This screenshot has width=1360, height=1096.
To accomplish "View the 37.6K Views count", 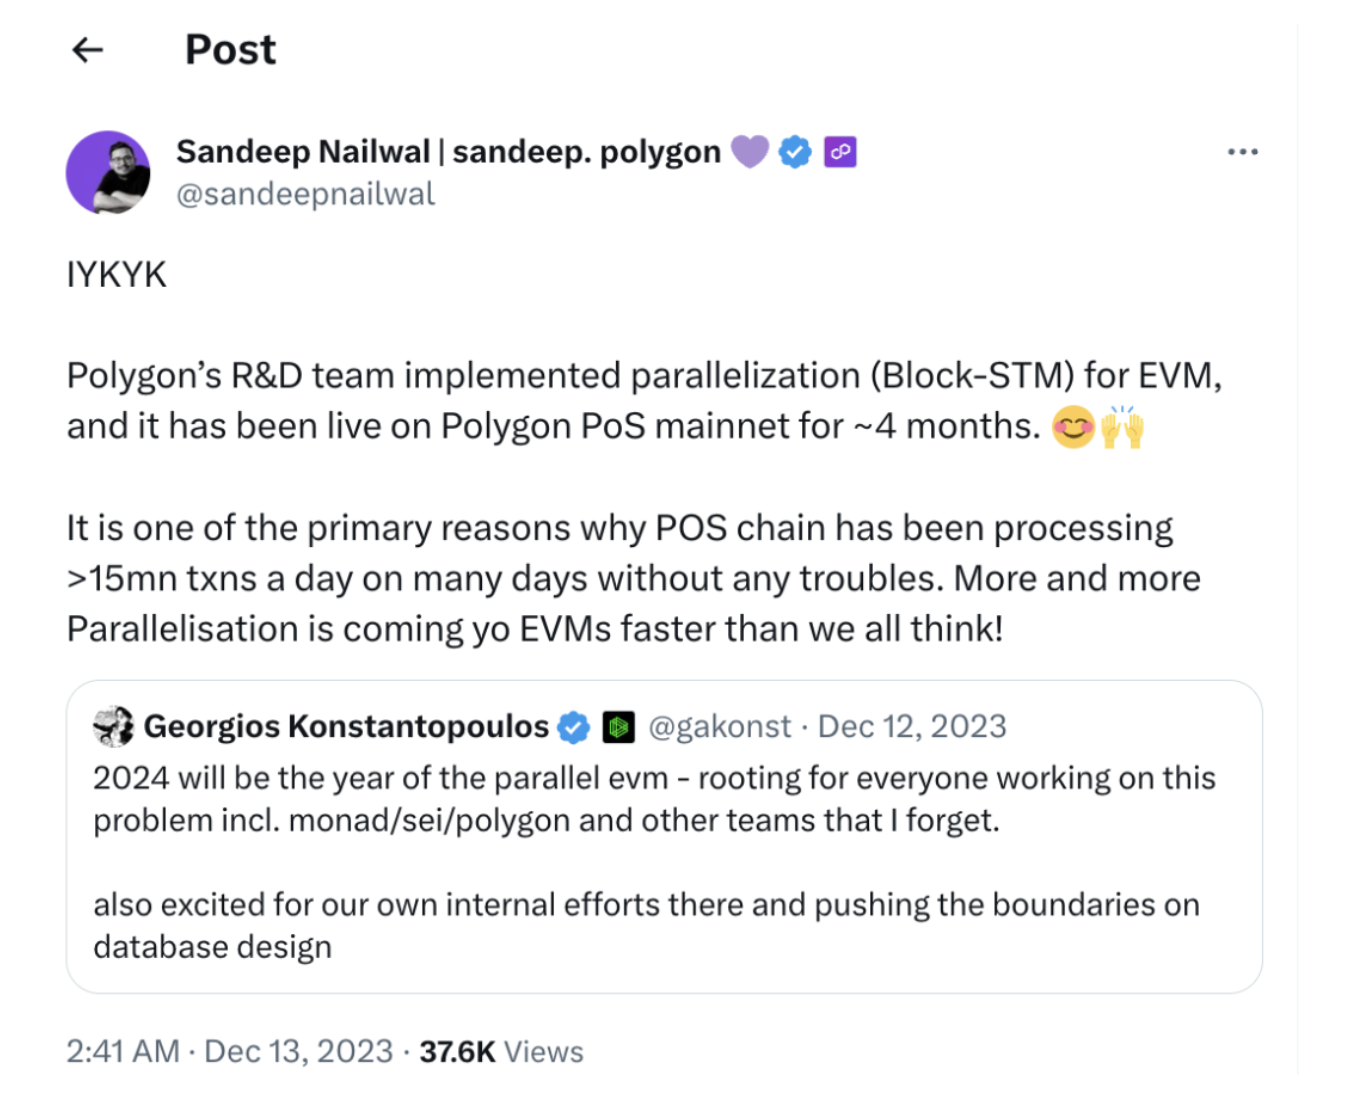I will 501,1052.
